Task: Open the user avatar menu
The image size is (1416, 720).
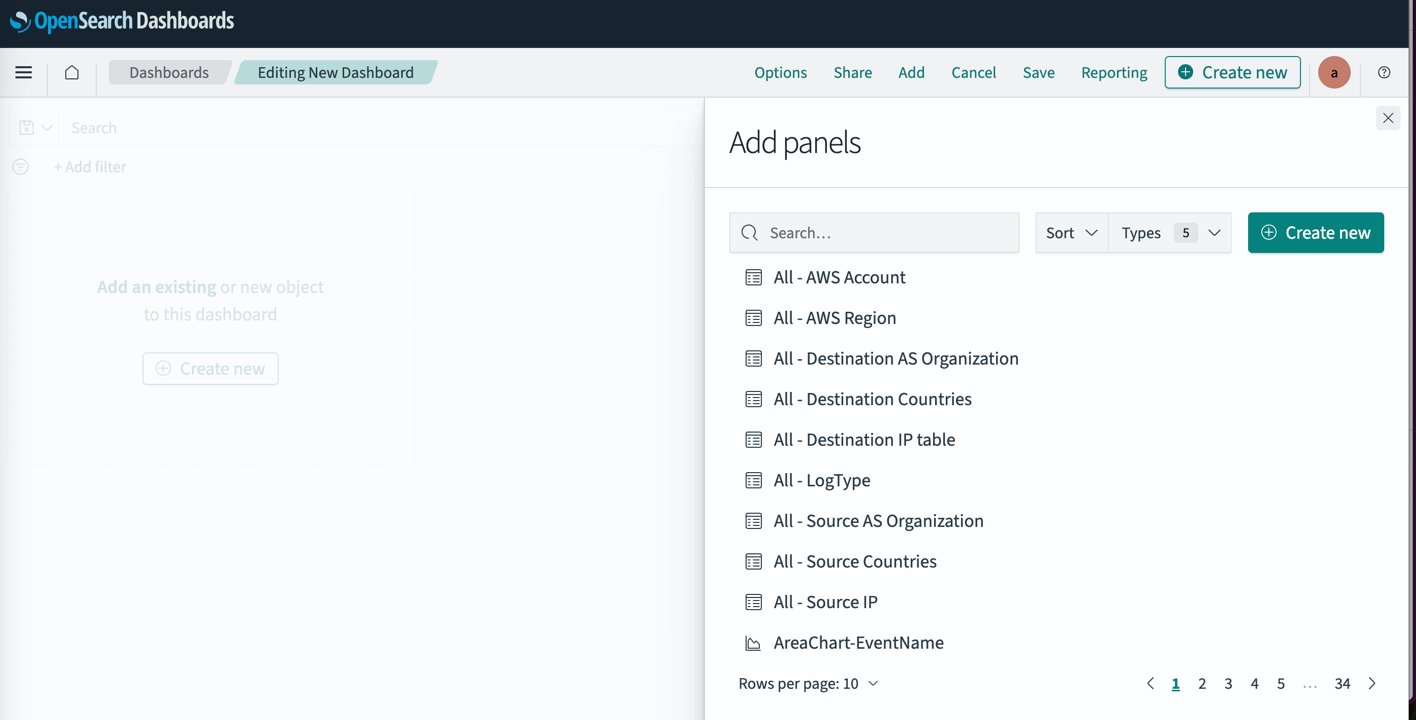Action: (1334, 72)
